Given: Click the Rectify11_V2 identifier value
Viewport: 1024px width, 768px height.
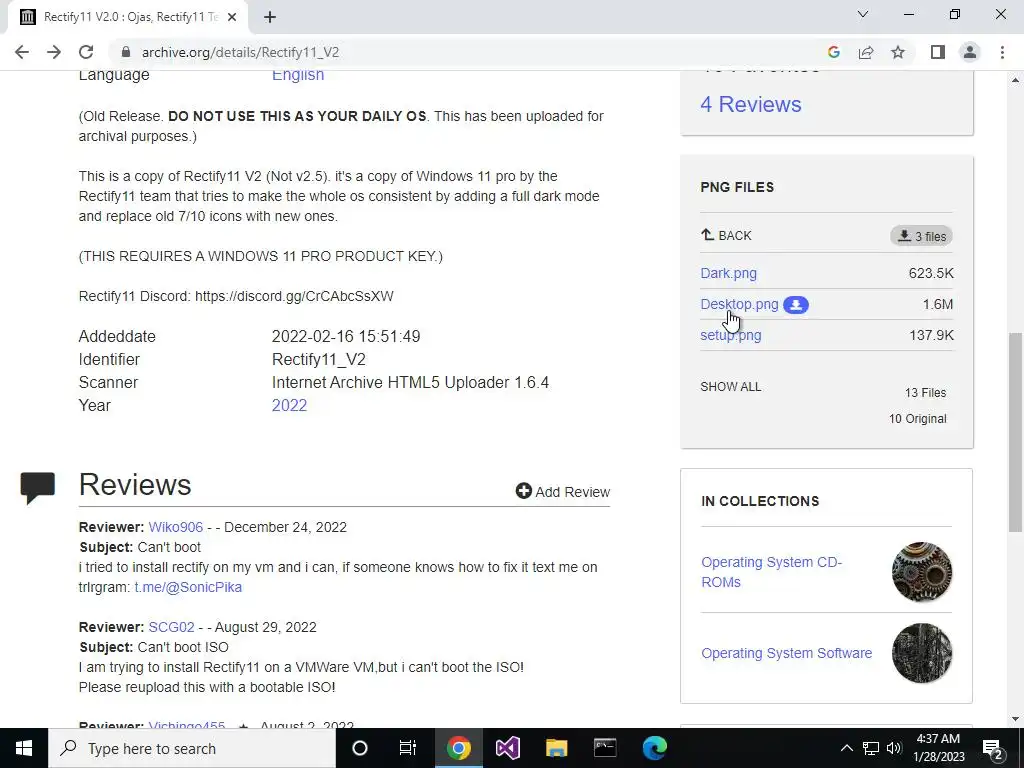Looking at the screenshot, I should pyautogui.click(x=319, y=360).
